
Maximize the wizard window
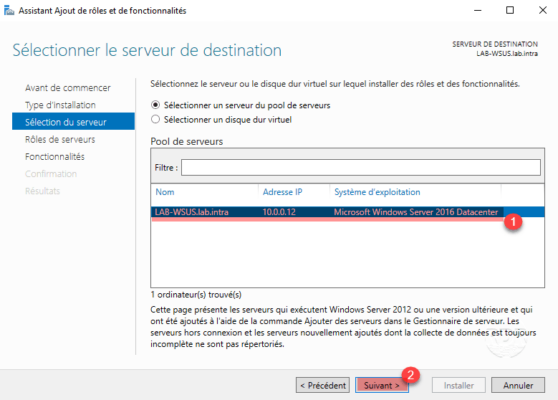pos(510,10)
